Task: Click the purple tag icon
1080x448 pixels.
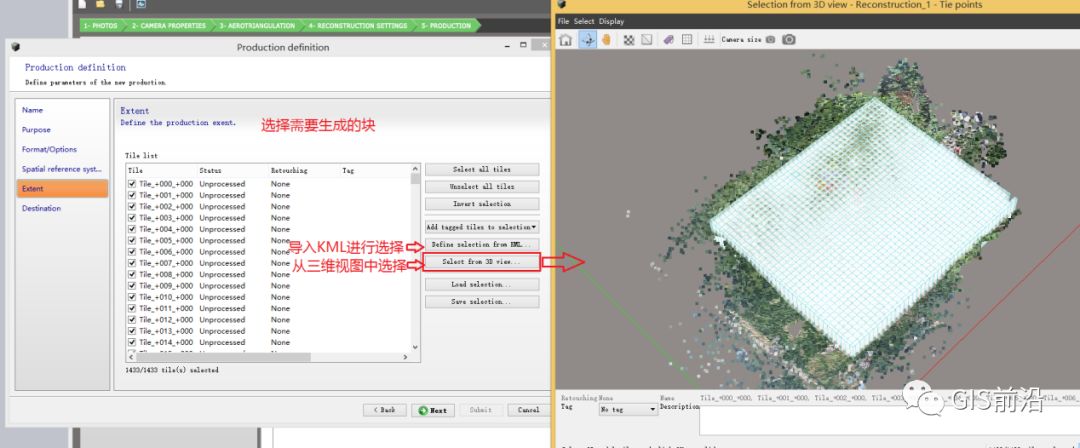Action: [668, 40]
